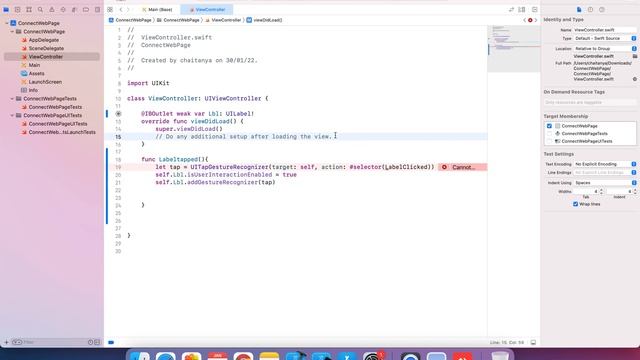Open the Debug navigator
640x360 pixels.
[x=74, y=9]
